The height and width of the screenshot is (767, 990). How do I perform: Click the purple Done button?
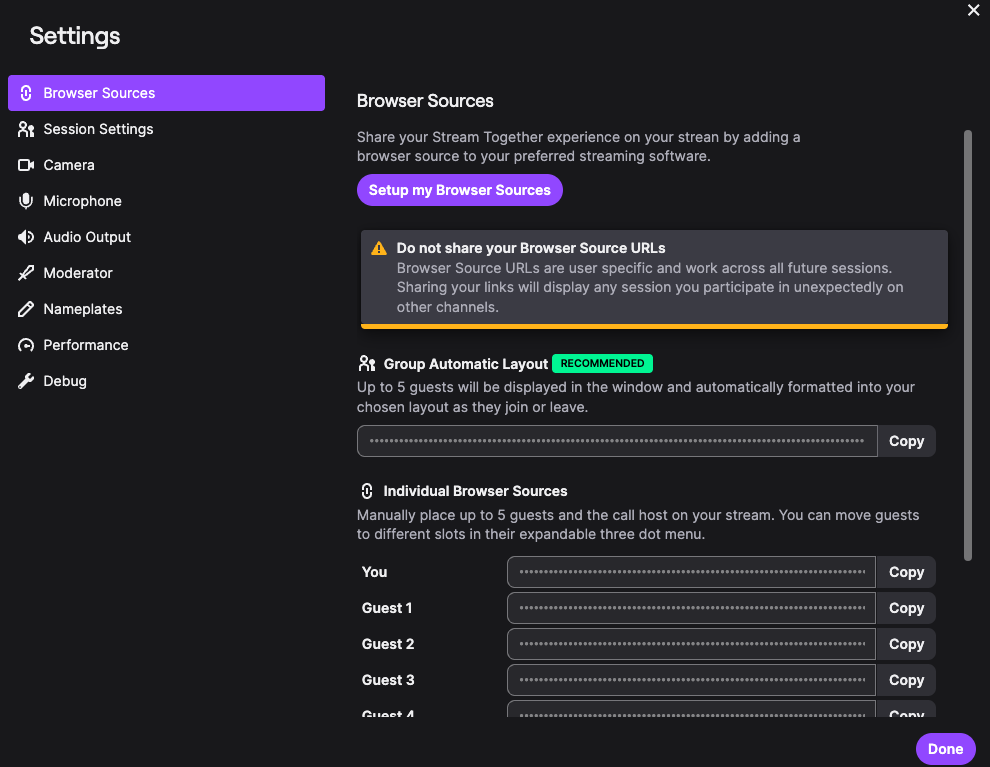(945, 748)
